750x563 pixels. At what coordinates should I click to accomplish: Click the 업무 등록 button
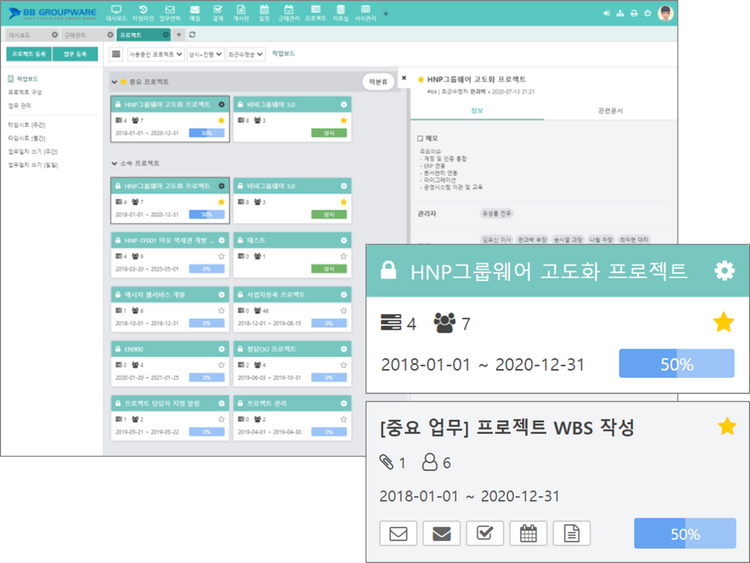[75, 54]
